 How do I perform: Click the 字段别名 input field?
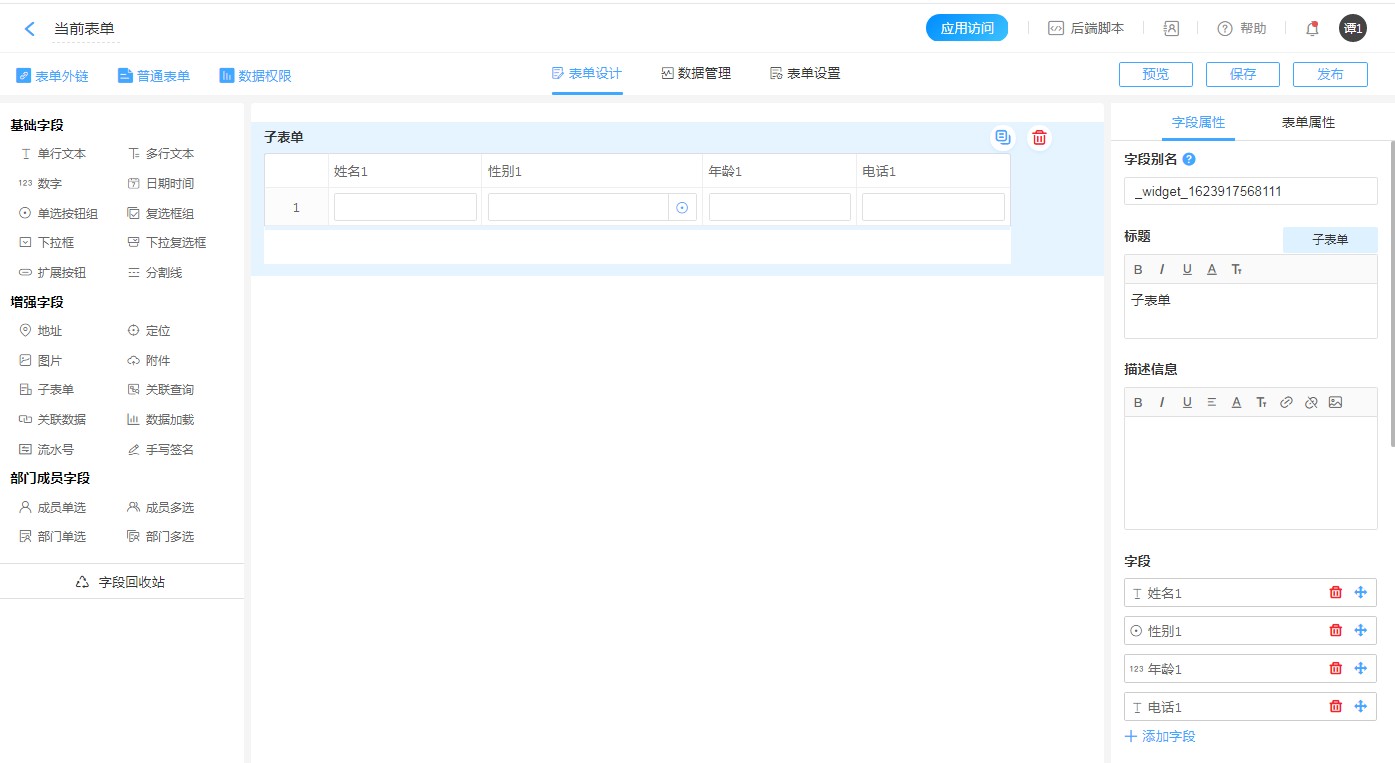[x=1250, y=191]
